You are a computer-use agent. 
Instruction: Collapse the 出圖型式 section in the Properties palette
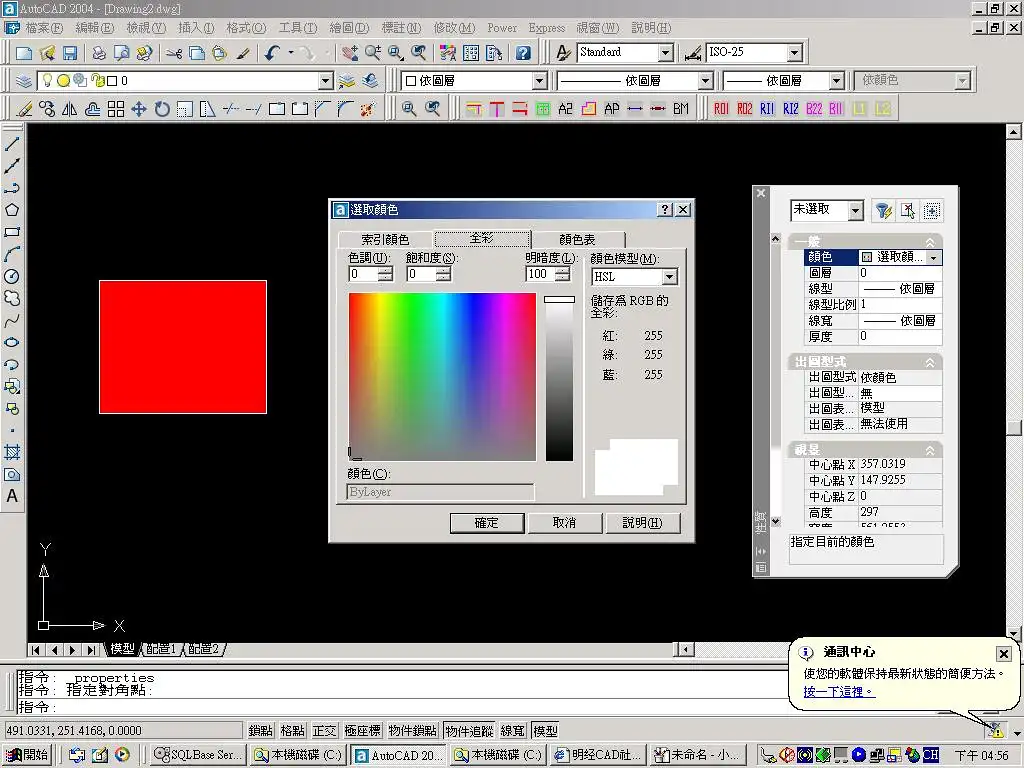click(930, 362)
